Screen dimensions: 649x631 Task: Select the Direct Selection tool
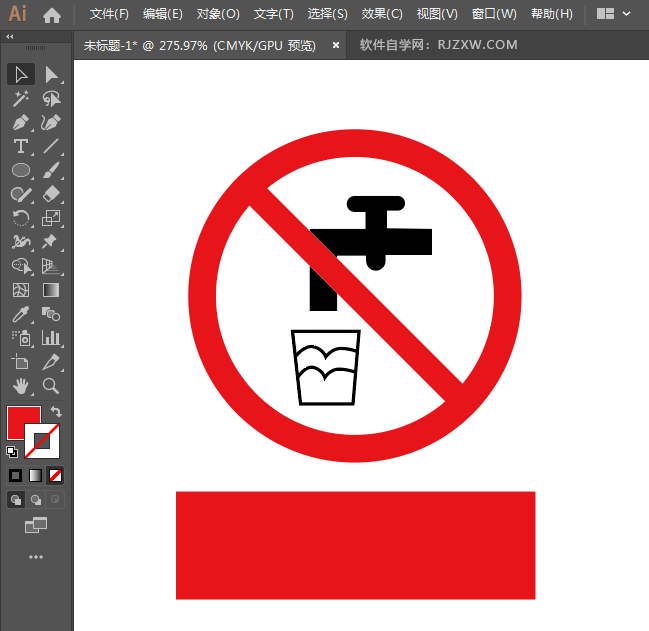click(x=51, y=74)
